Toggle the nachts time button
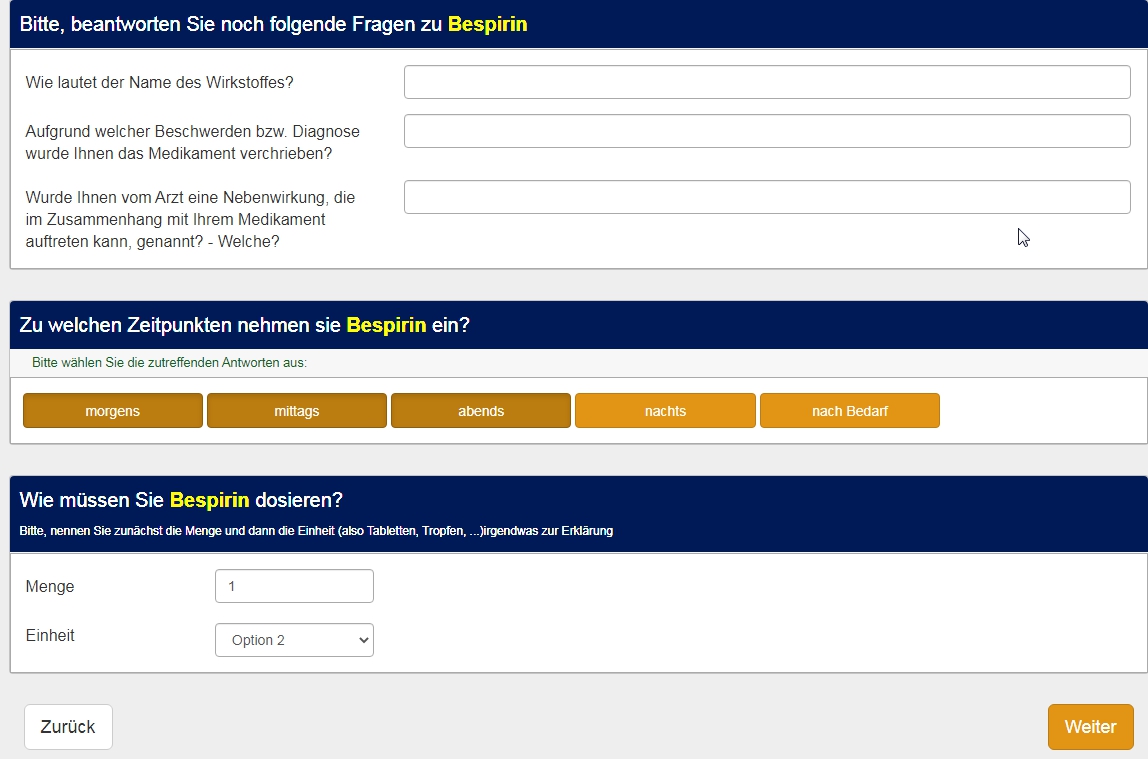 point(666,411)
